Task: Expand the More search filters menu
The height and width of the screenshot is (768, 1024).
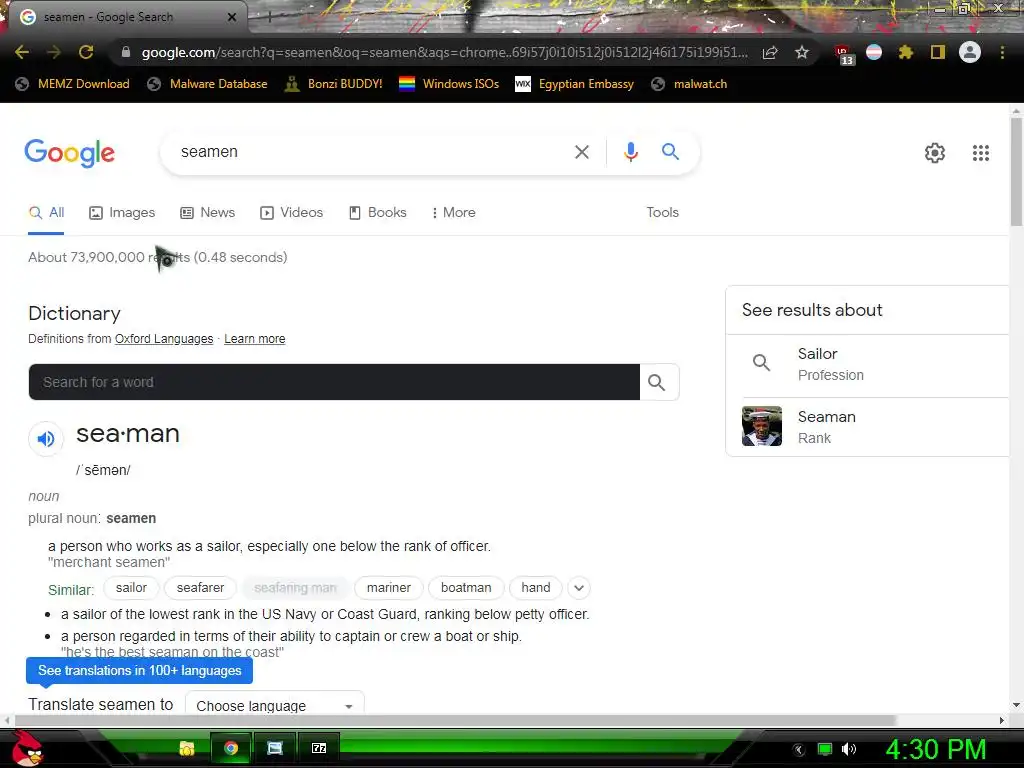Action: coord(453,212)
